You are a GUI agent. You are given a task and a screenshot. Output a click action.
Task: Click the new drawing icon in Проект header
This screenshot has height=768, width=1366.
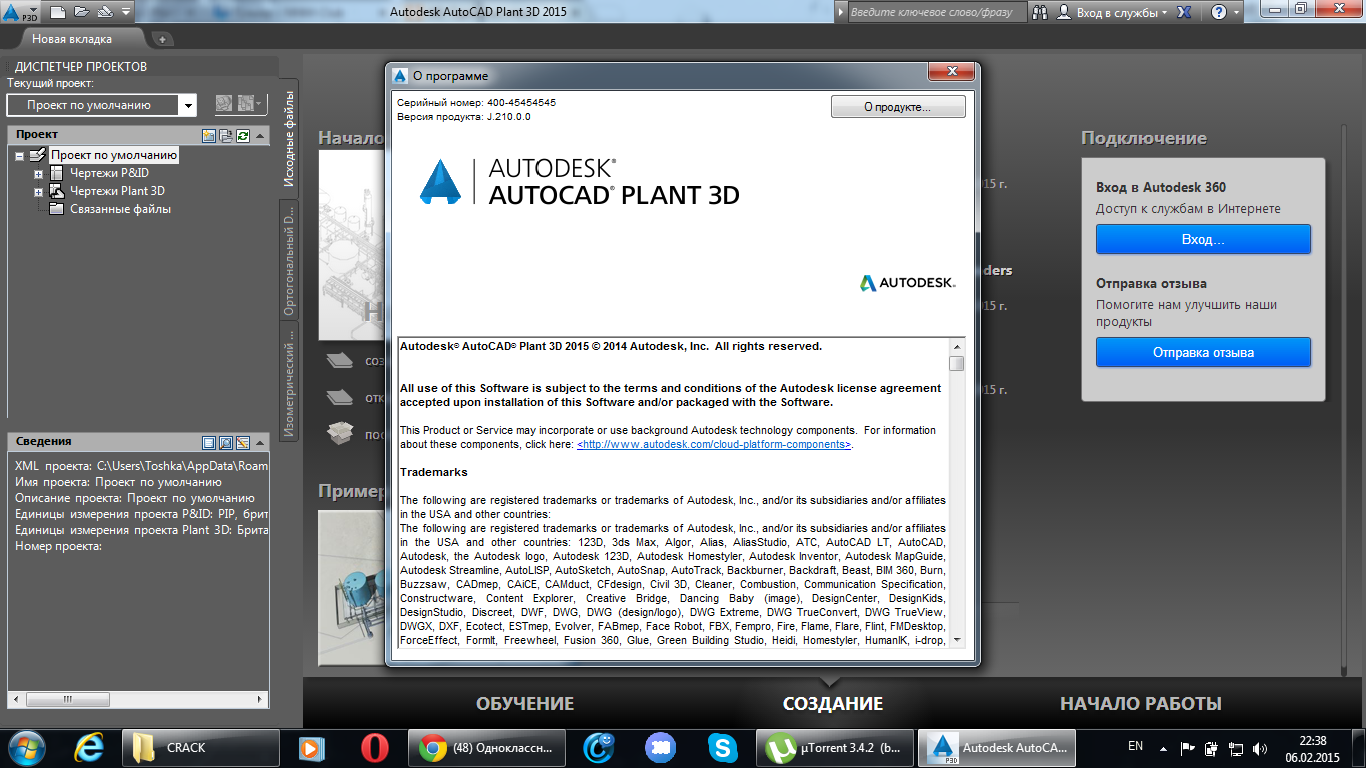tap(209, 135)
